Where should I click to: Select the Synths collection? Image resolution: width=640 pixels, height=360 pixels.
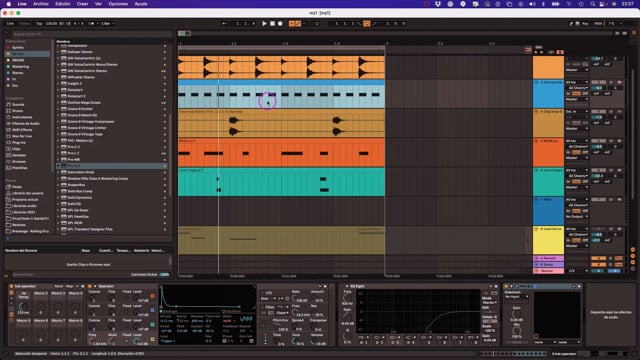pos(27,47)
